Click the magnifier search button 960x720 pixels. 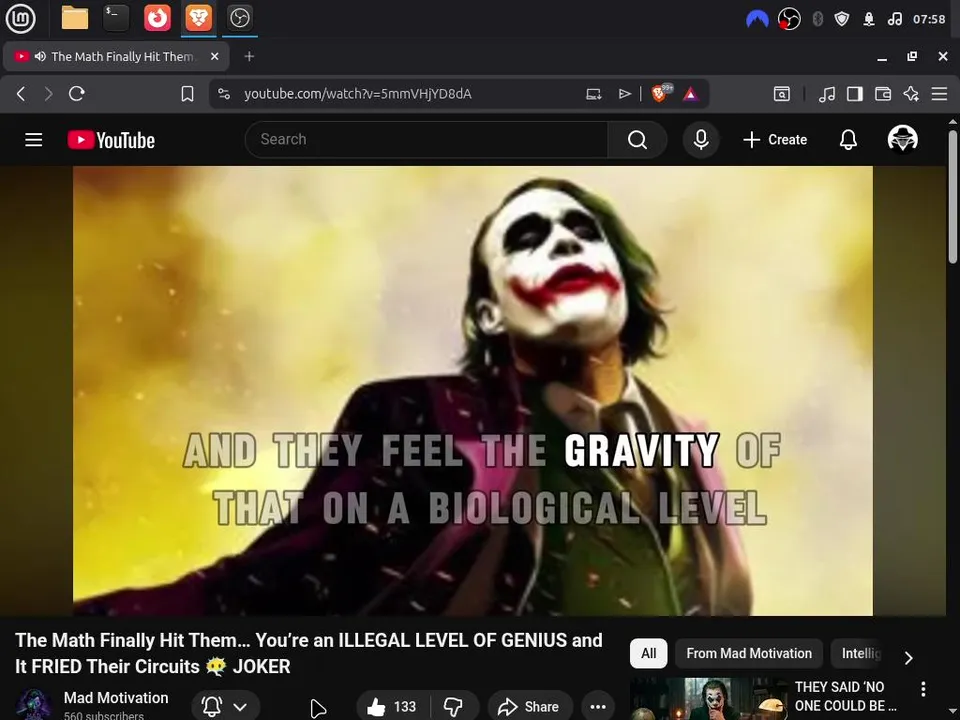click(x=637, y=140)
